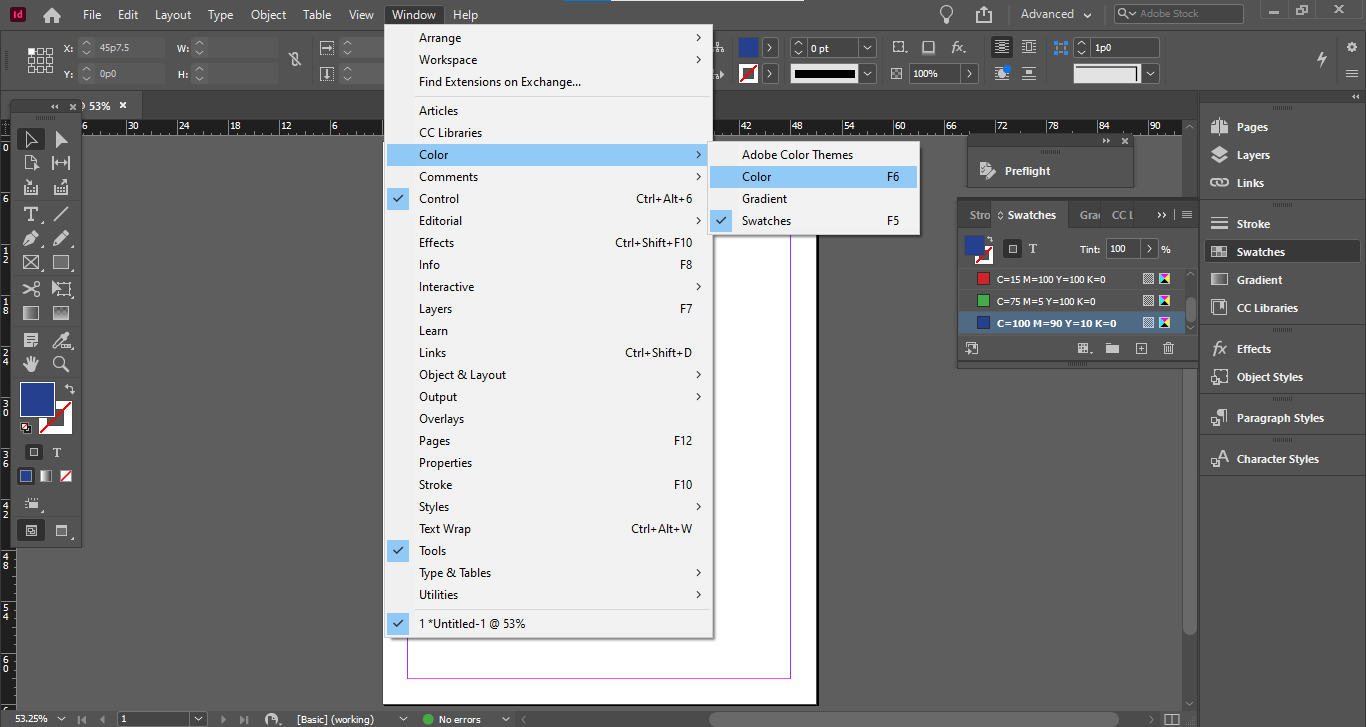This screenshot has width=1366, height=727.
Task: Open the Advanced workspace dropdown
Action: pos(1056,14)
